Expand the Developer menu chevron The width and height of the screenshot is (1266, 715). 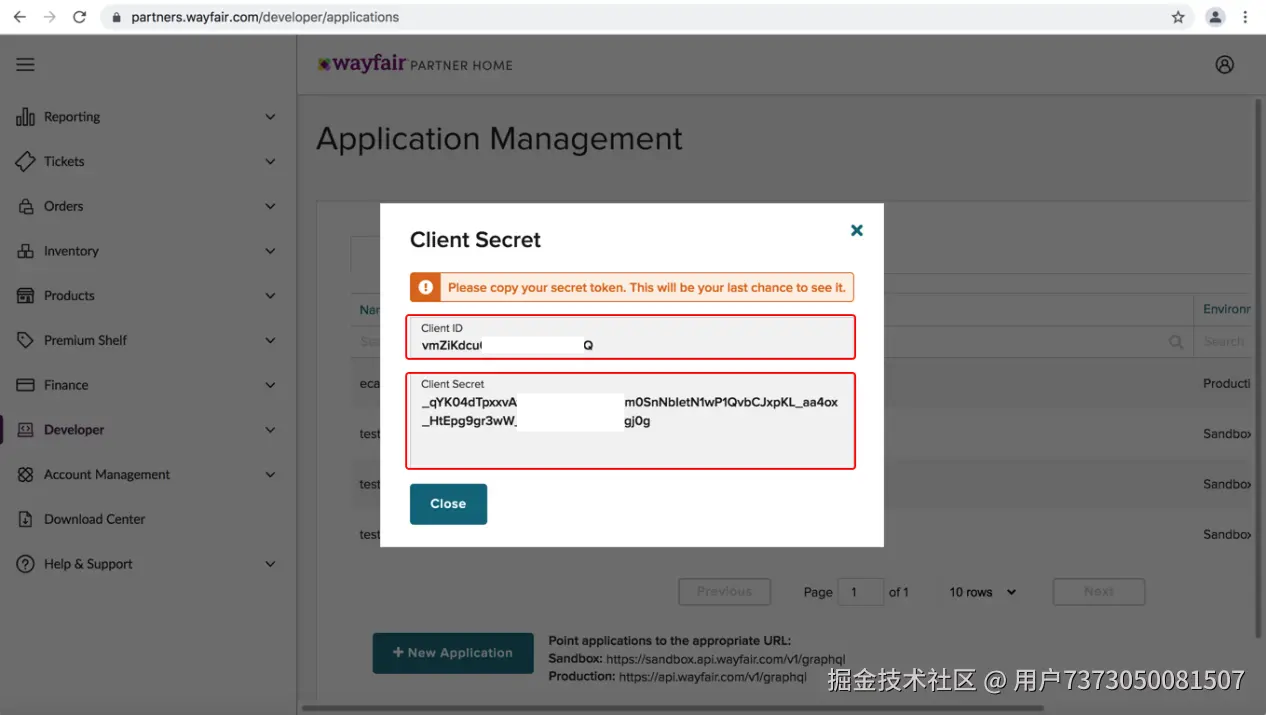tap(270, 430)
